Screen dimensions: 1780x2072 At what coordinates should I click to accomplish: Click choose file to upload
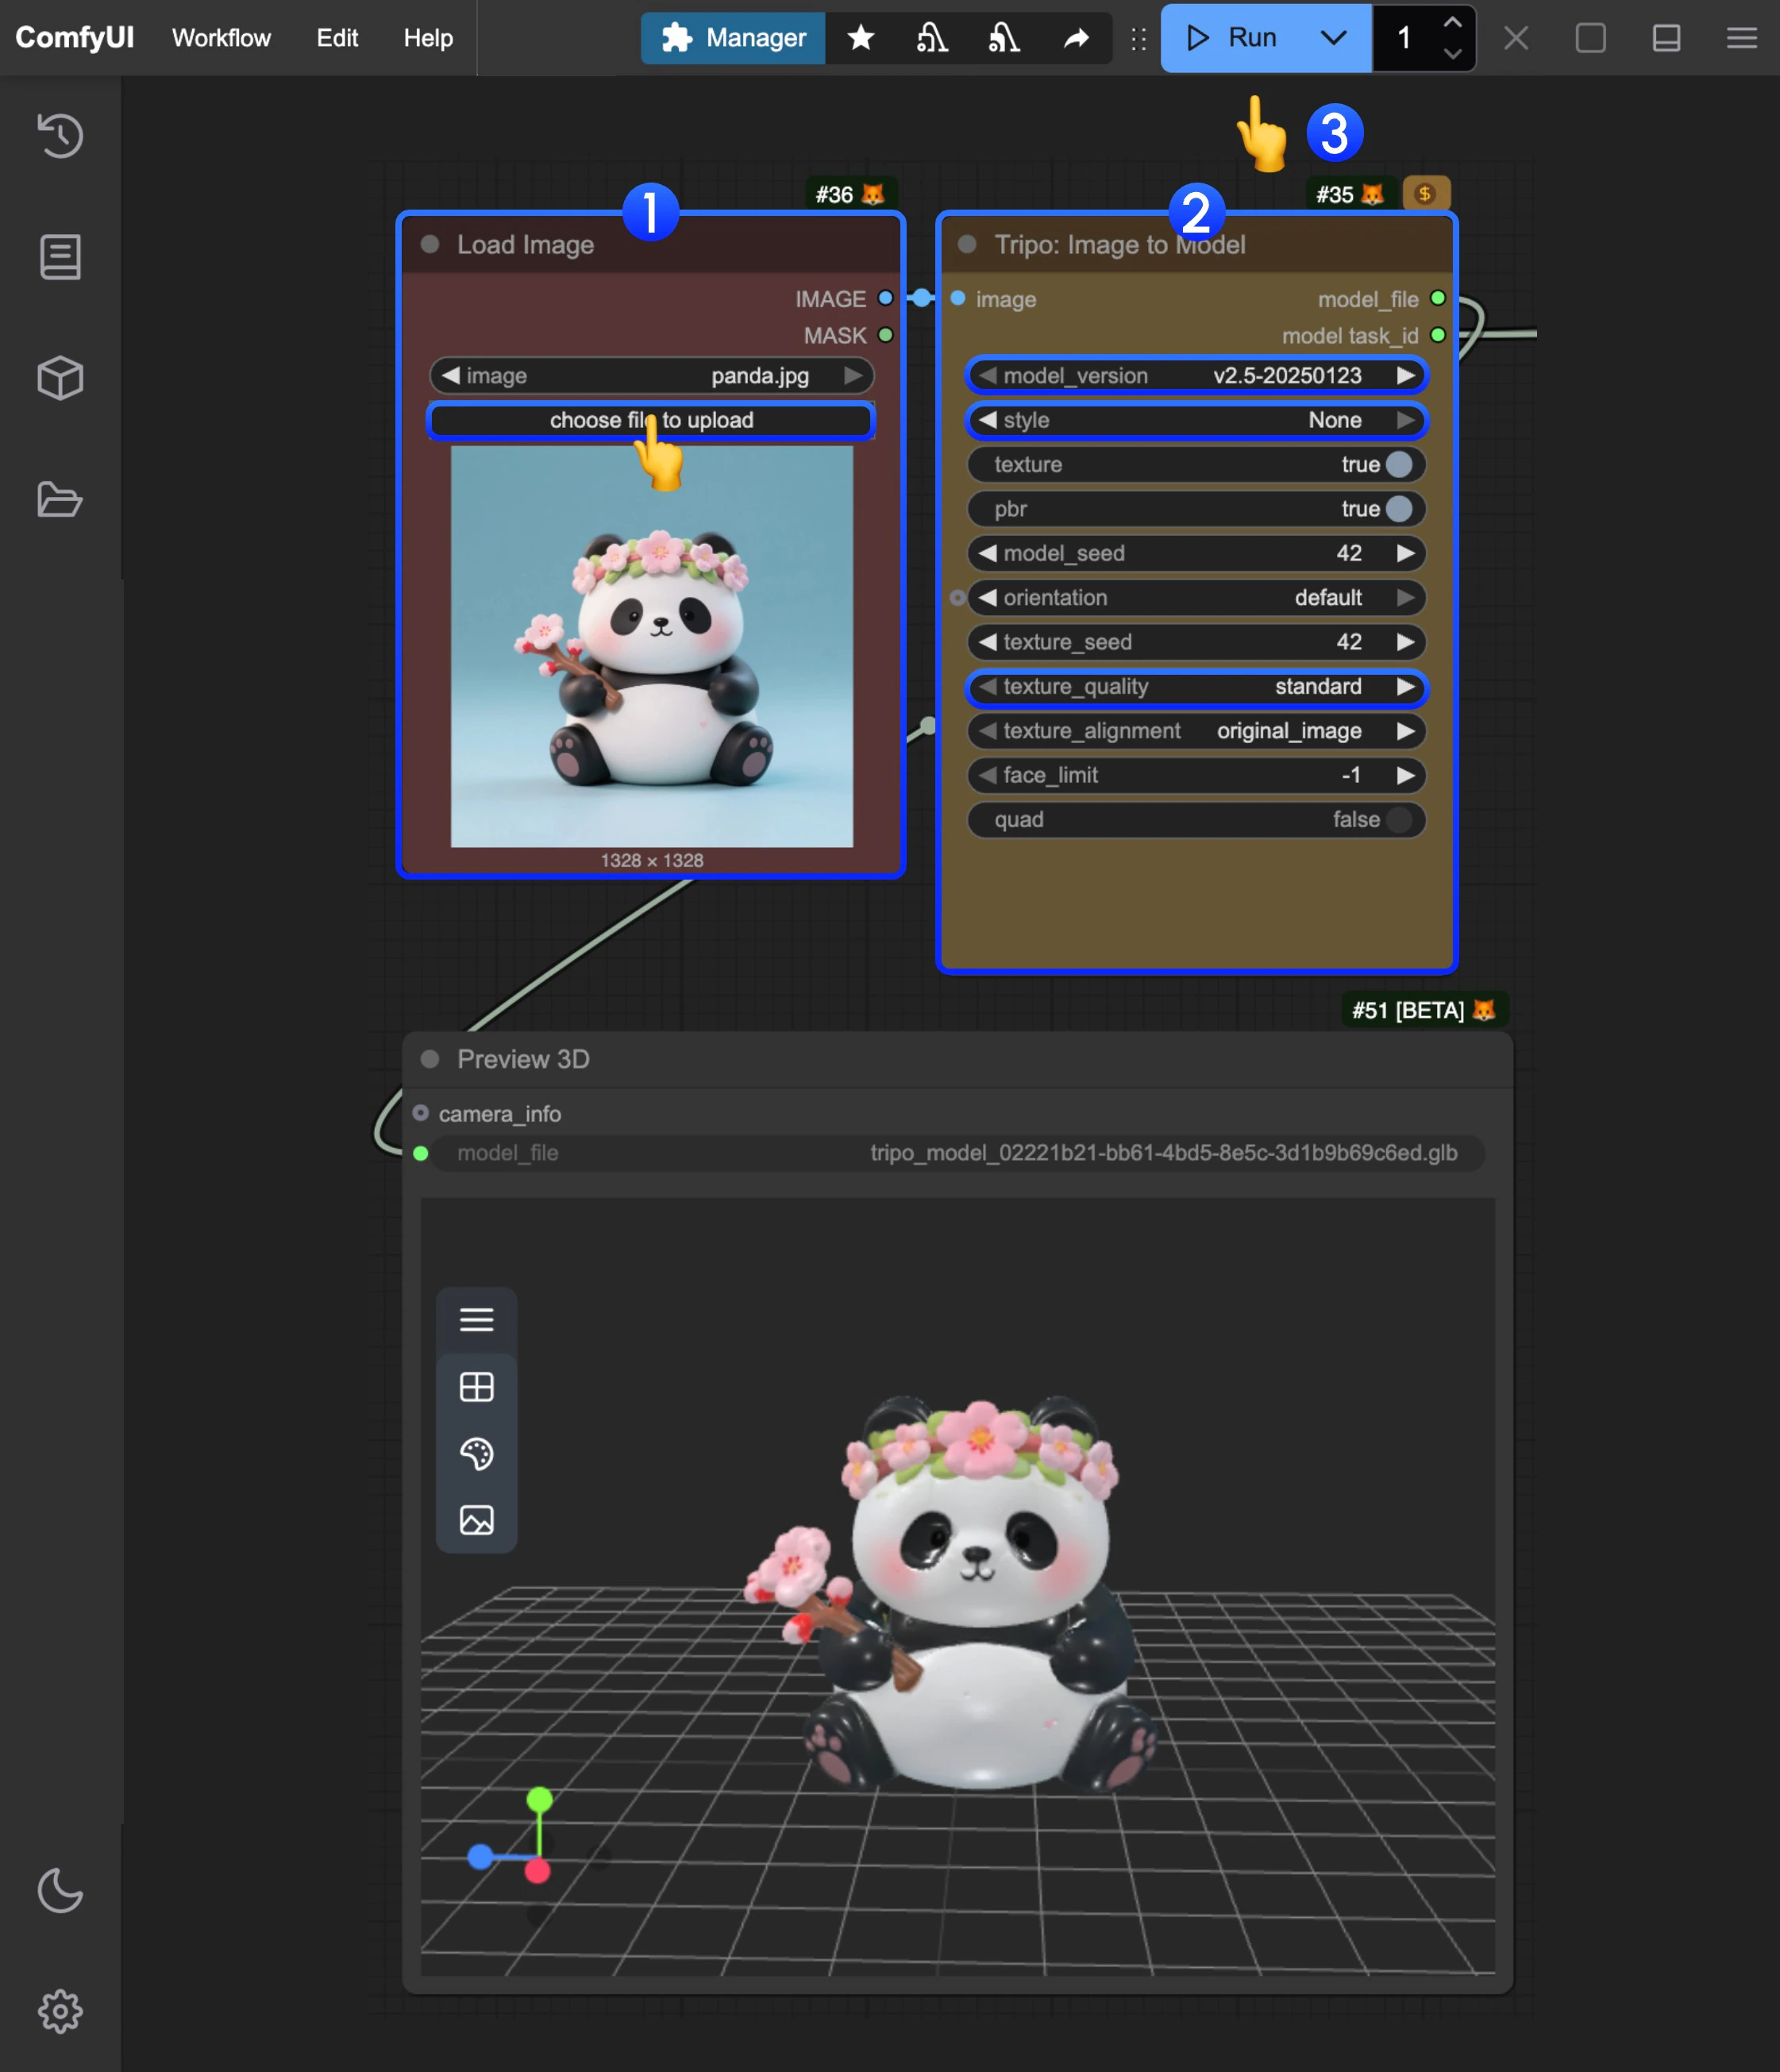coord(651,420)
